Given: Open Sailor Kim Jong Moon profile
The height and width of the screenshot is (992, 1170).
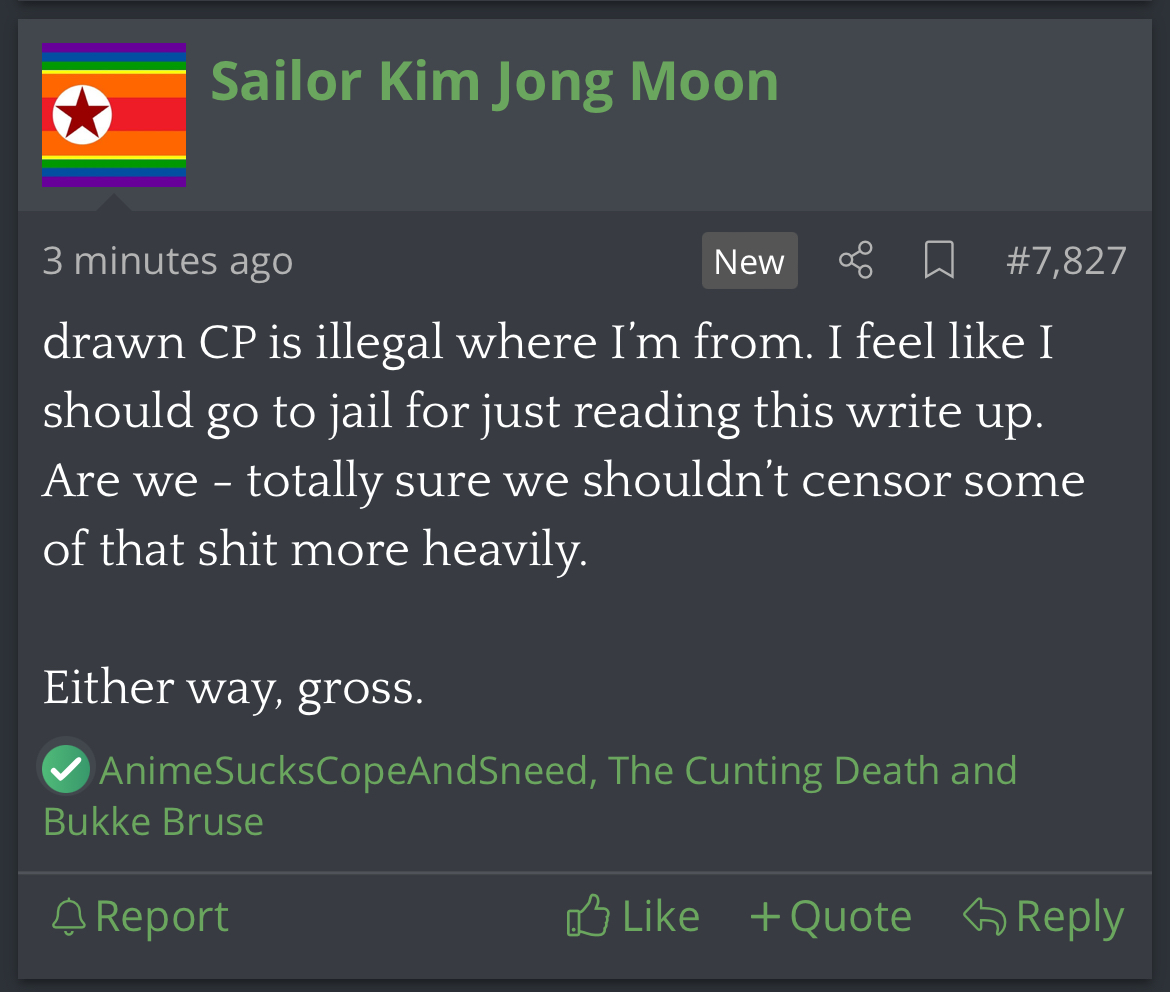Looking at the screenshot, I should coord(495,82).
